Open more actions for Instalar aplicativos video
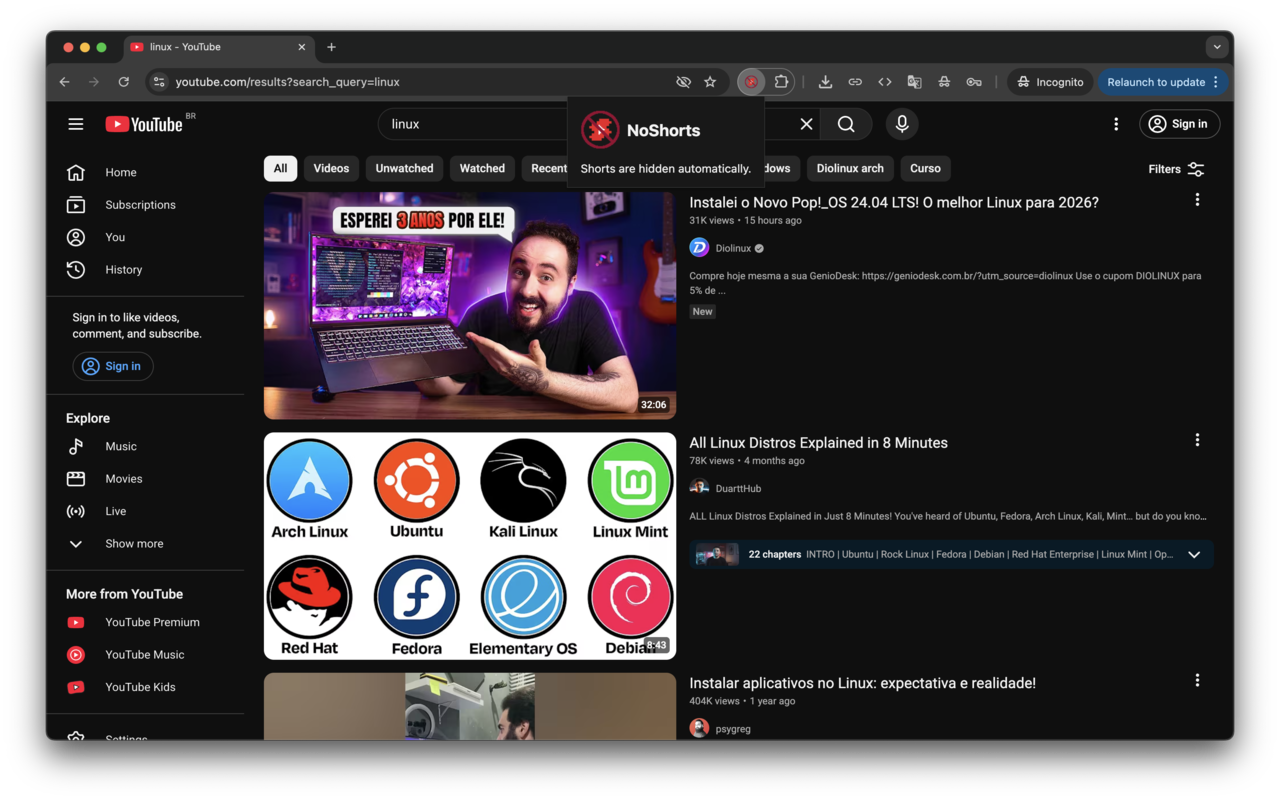1280x800 pixels. (x=1197, y=680)
